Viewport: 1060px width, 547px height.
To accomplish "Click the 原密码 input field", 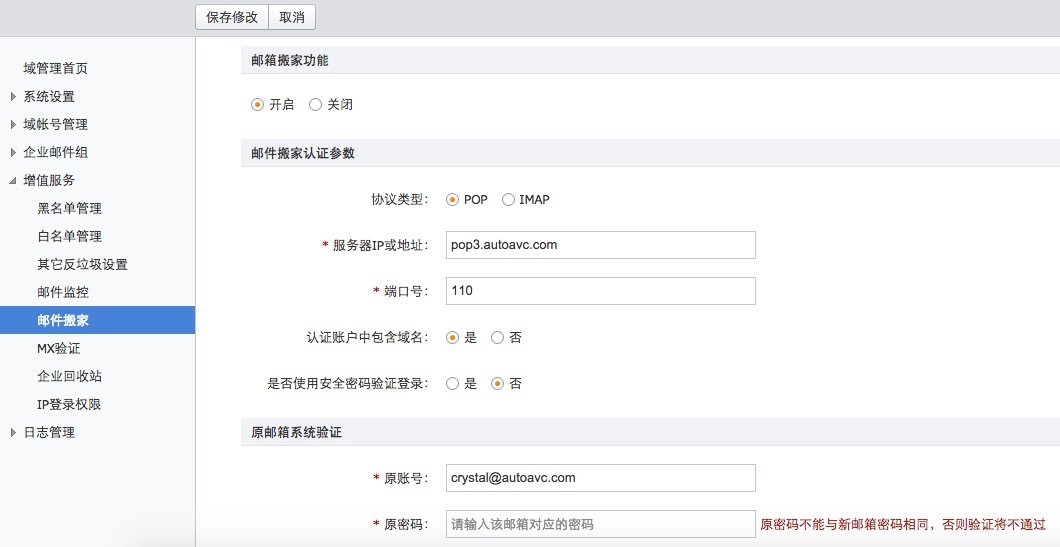I will [600, 524].
